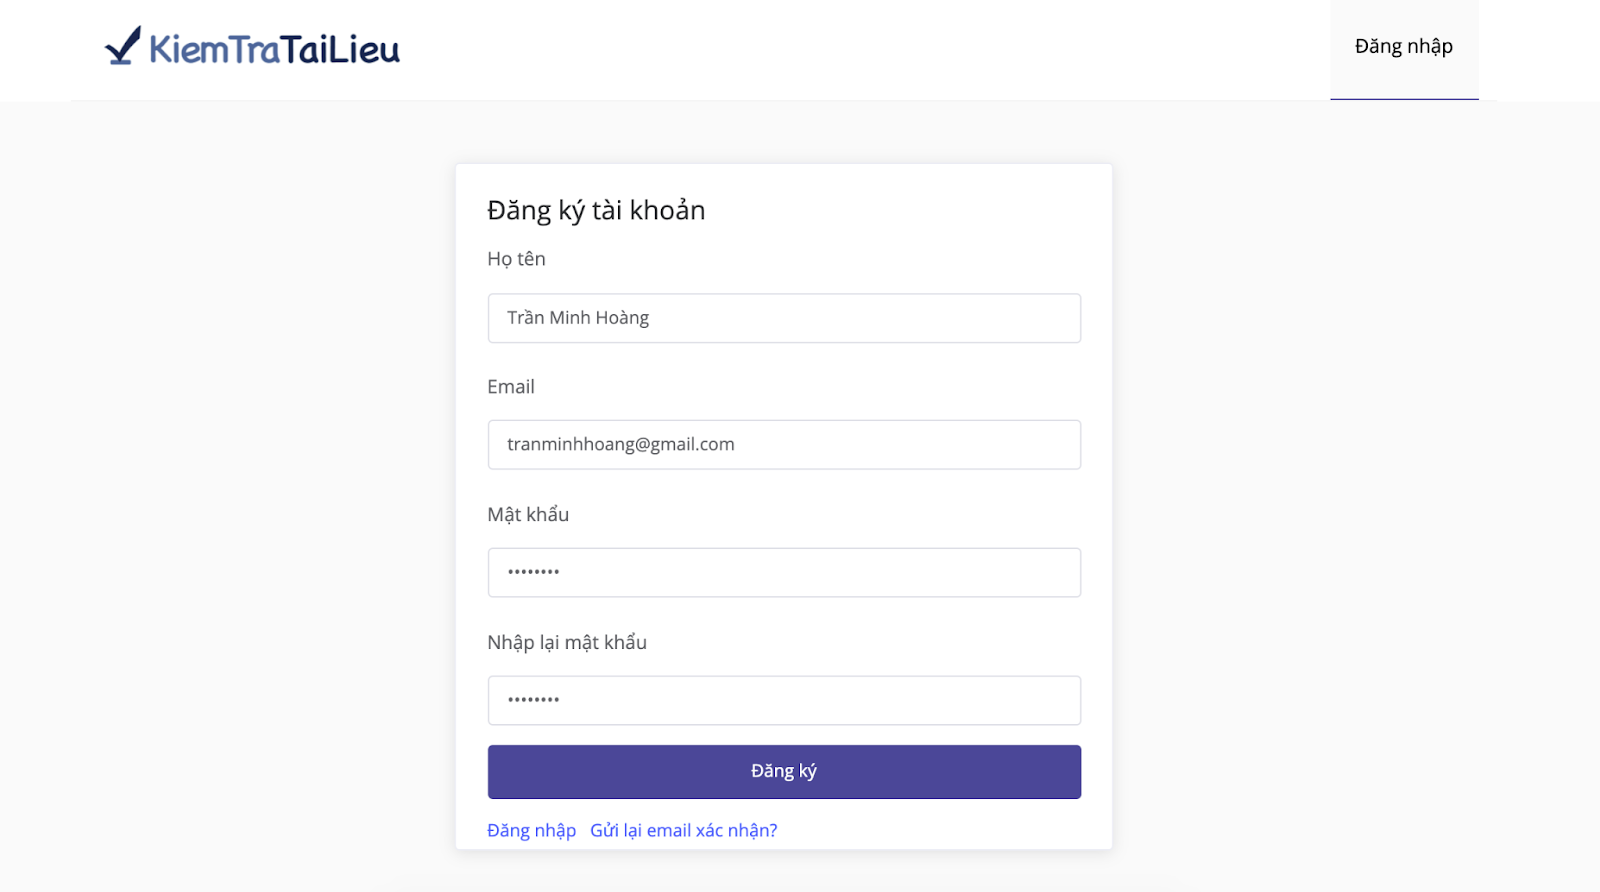Follow the Đăng nhập link below form
Screen dimensions: 1600x892
(x=531, y=831)
